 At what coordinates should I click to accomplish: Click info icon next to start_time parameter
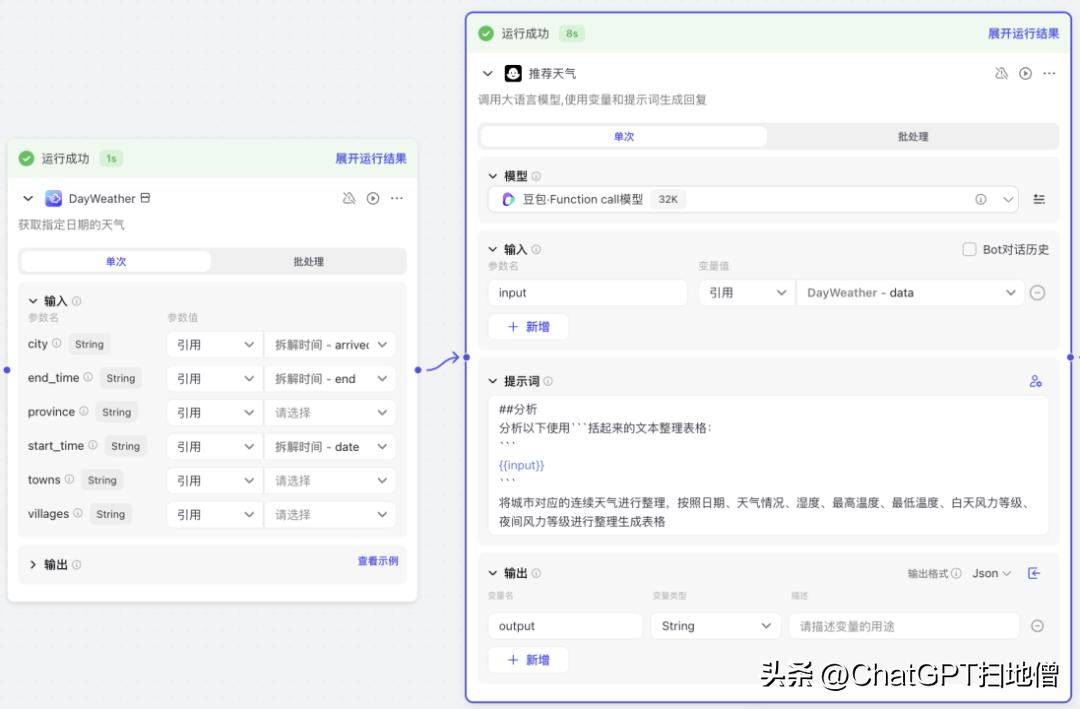[92, 445]
